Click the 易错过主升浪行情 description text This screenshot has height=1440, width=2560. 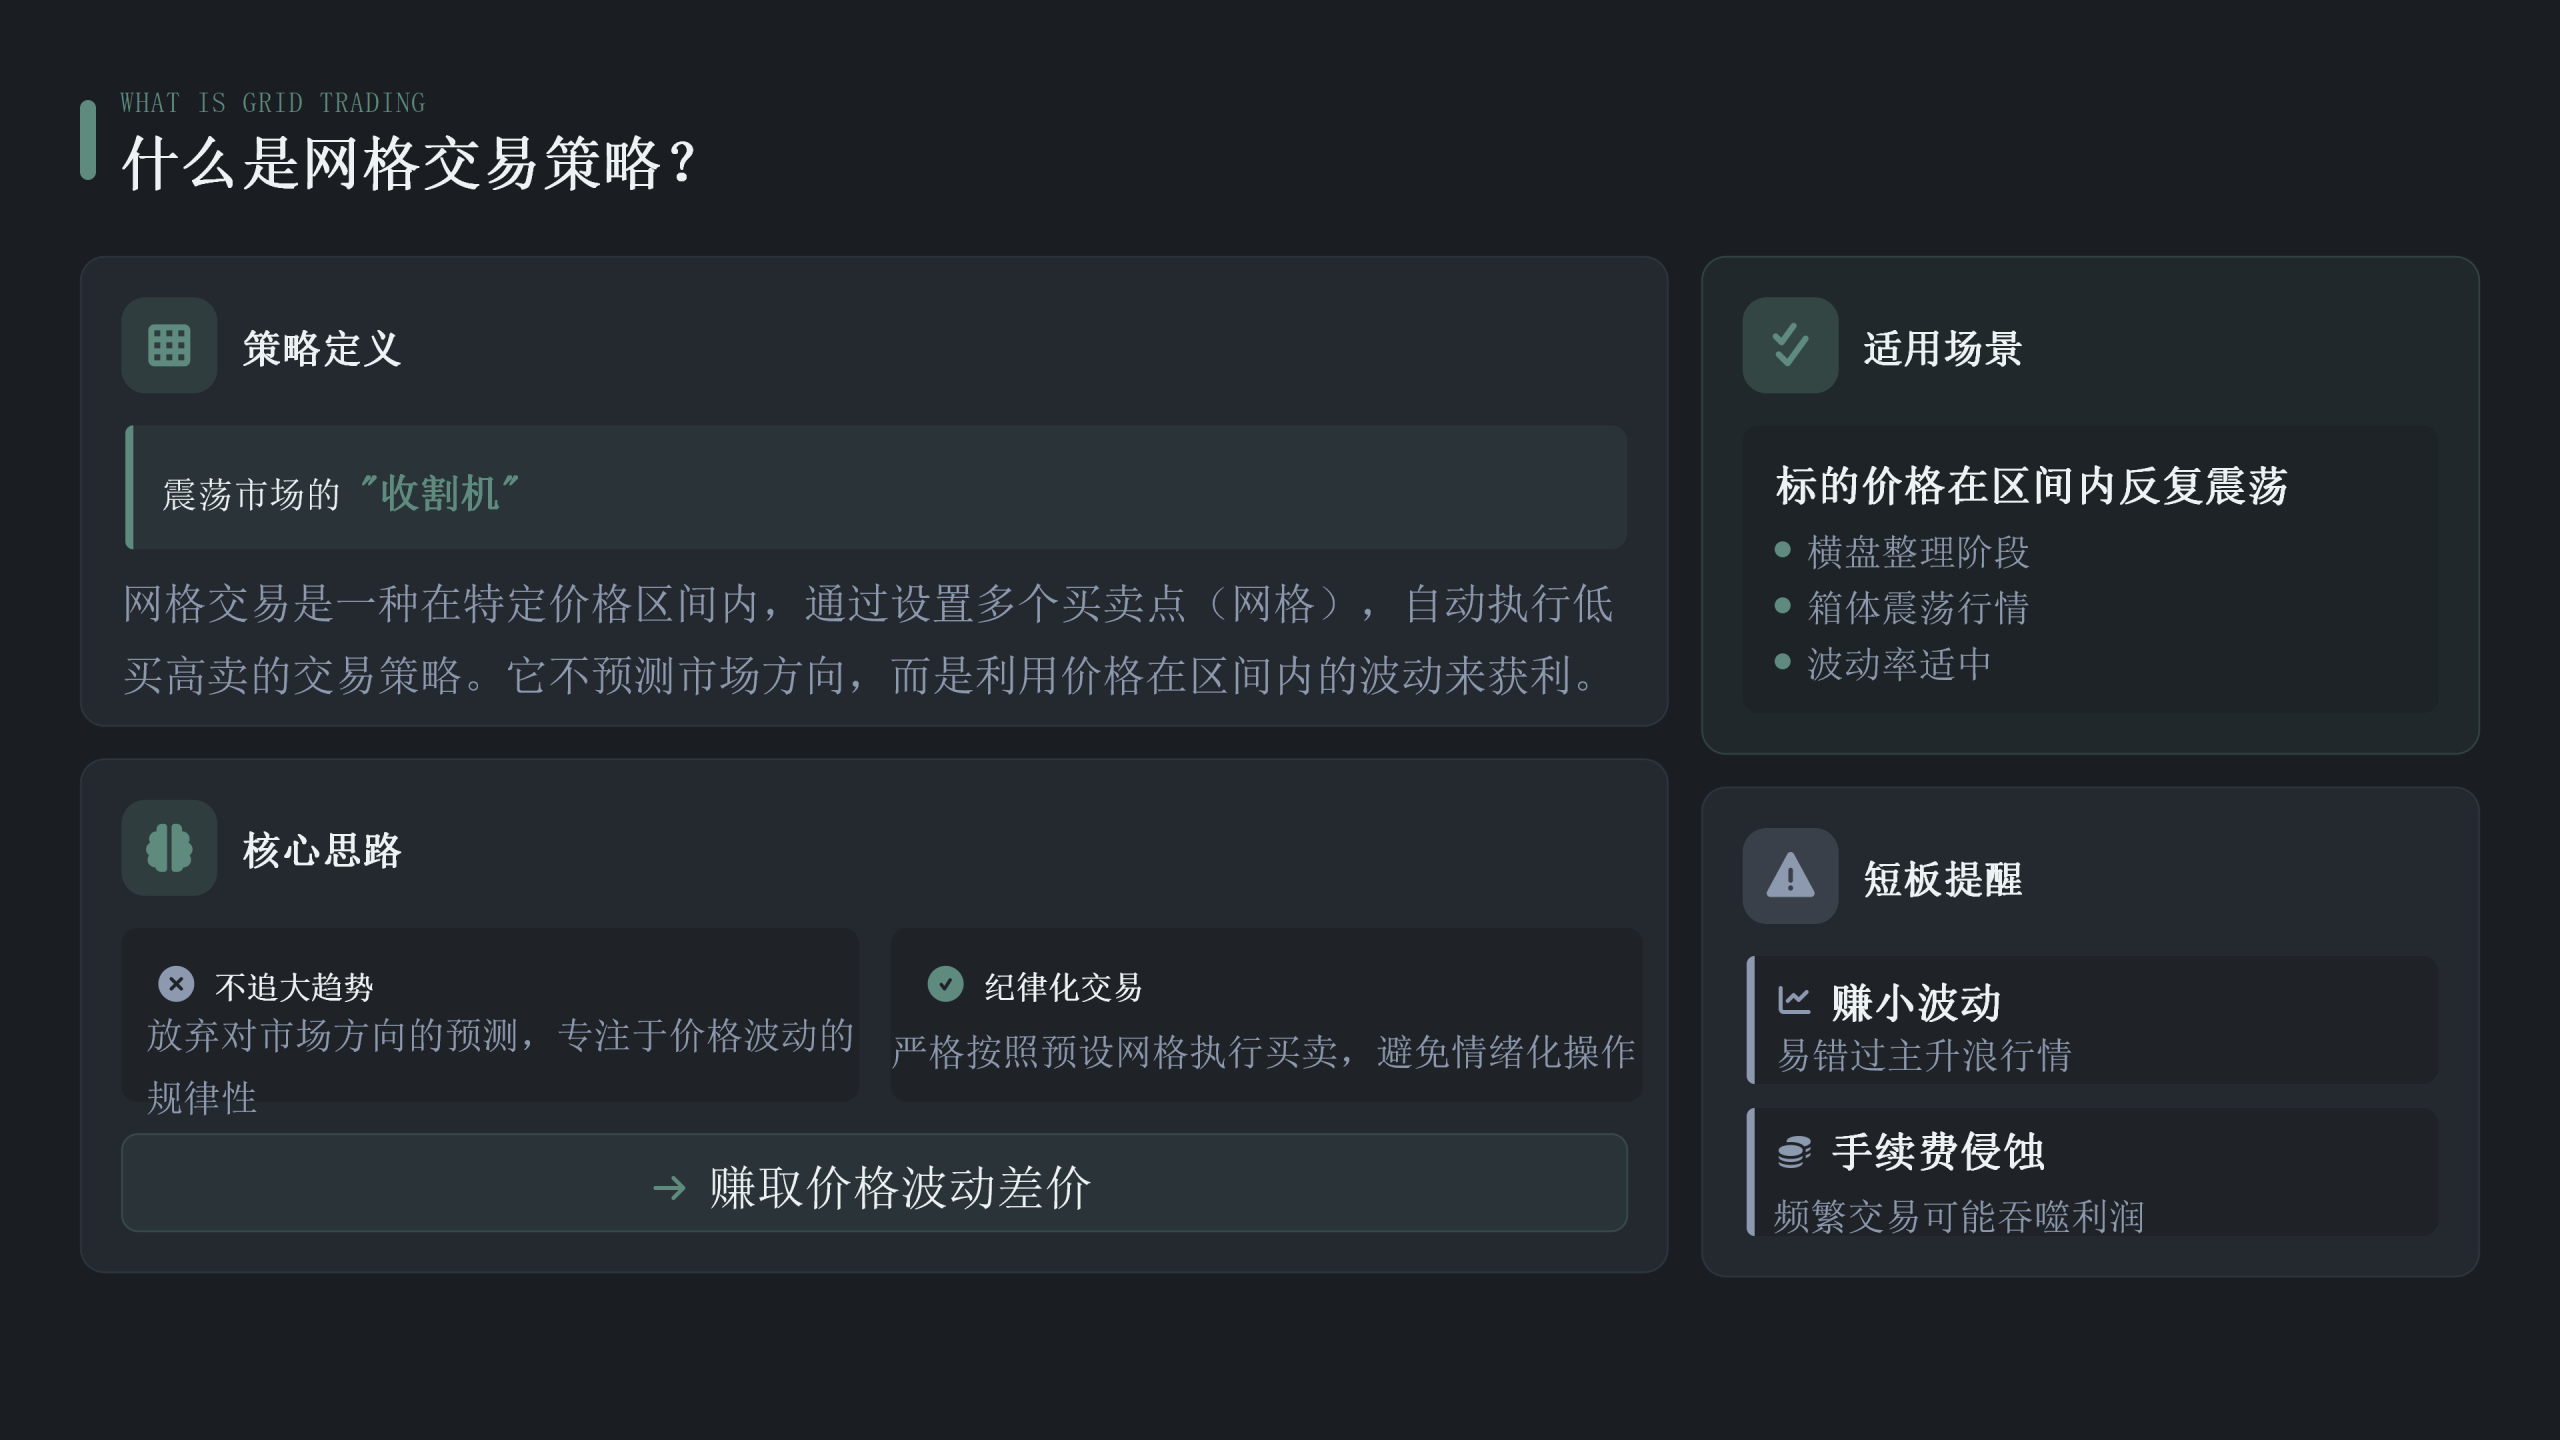coord(1924,1055)
